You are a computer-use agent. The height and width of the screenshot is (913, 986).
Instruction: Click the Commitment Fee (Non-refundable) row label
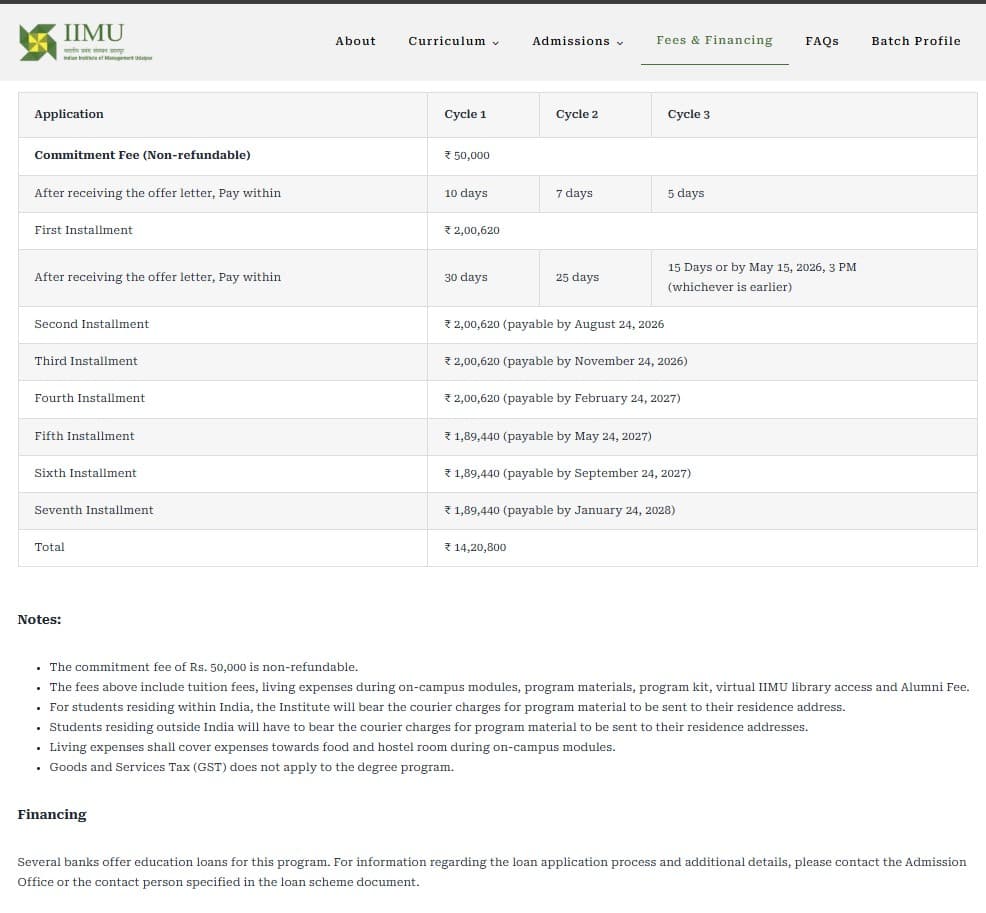[x=142, y=155]
